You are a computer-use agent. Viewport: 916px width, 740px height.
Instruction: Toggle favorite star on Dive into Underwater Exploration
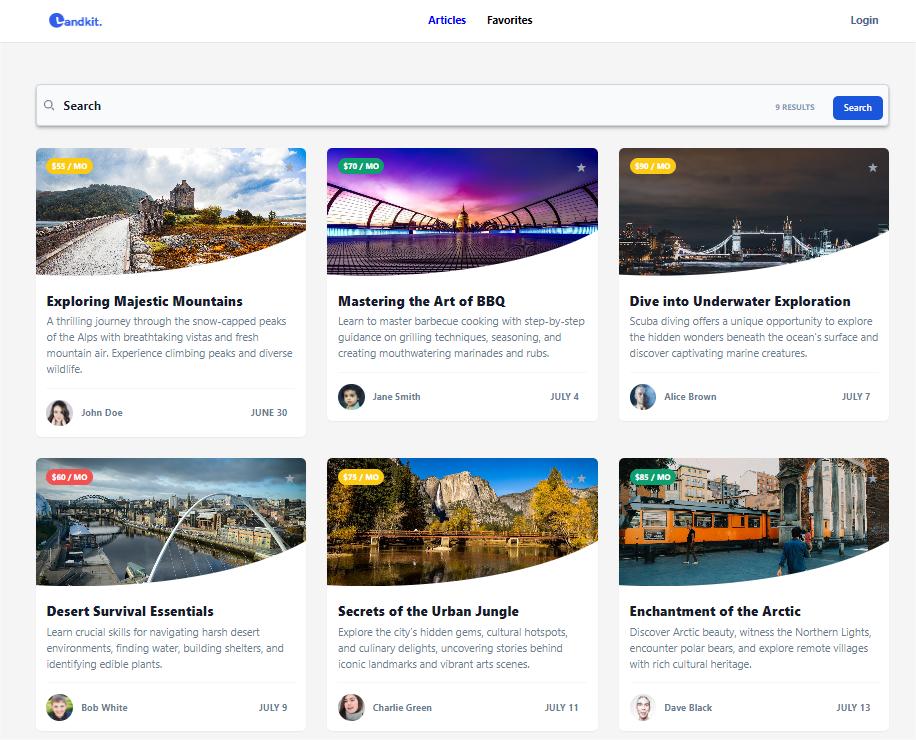coord(872,168)
